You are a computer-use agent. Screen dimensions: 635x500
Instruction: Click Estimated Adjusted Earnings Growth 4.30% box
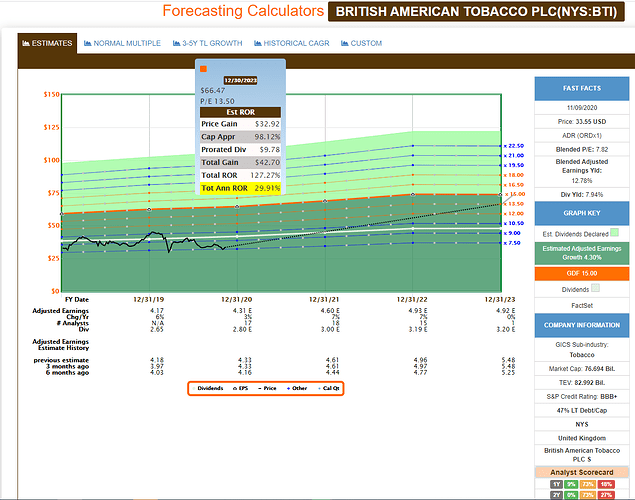(582, 253)
